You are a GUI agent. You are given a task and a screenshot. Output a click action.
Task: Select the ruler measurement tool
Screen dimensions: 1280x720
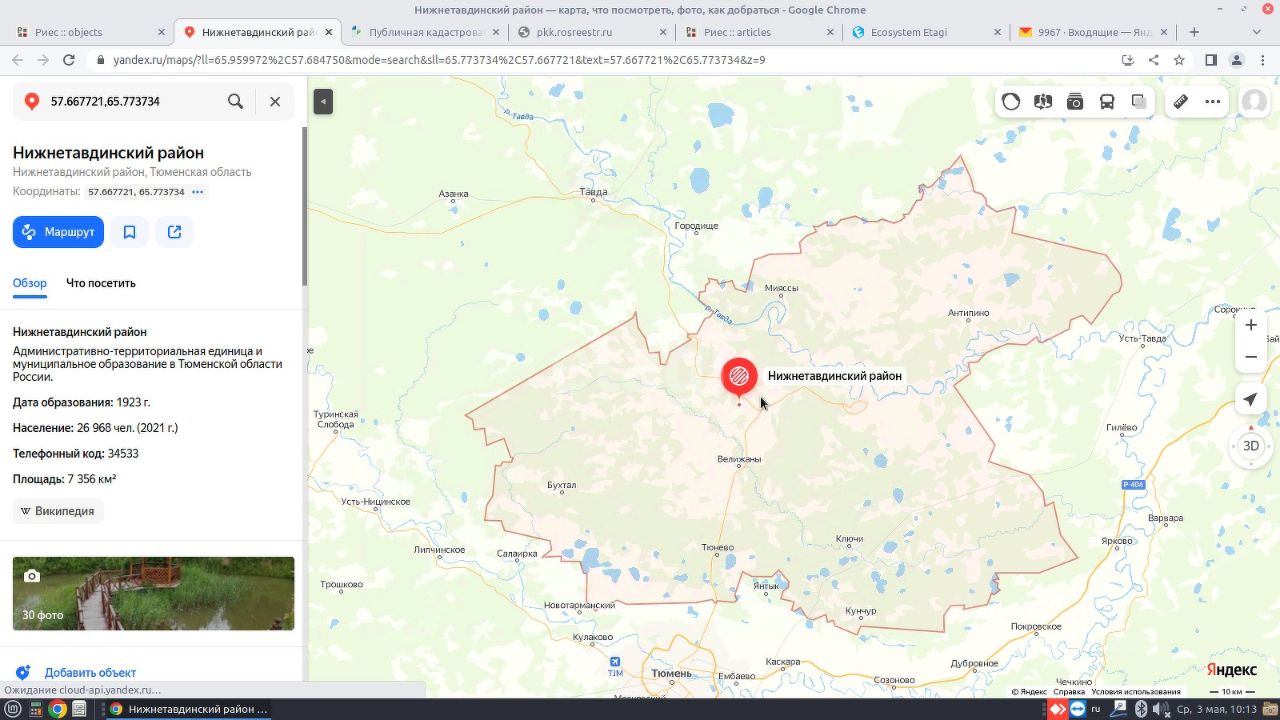1181,101
